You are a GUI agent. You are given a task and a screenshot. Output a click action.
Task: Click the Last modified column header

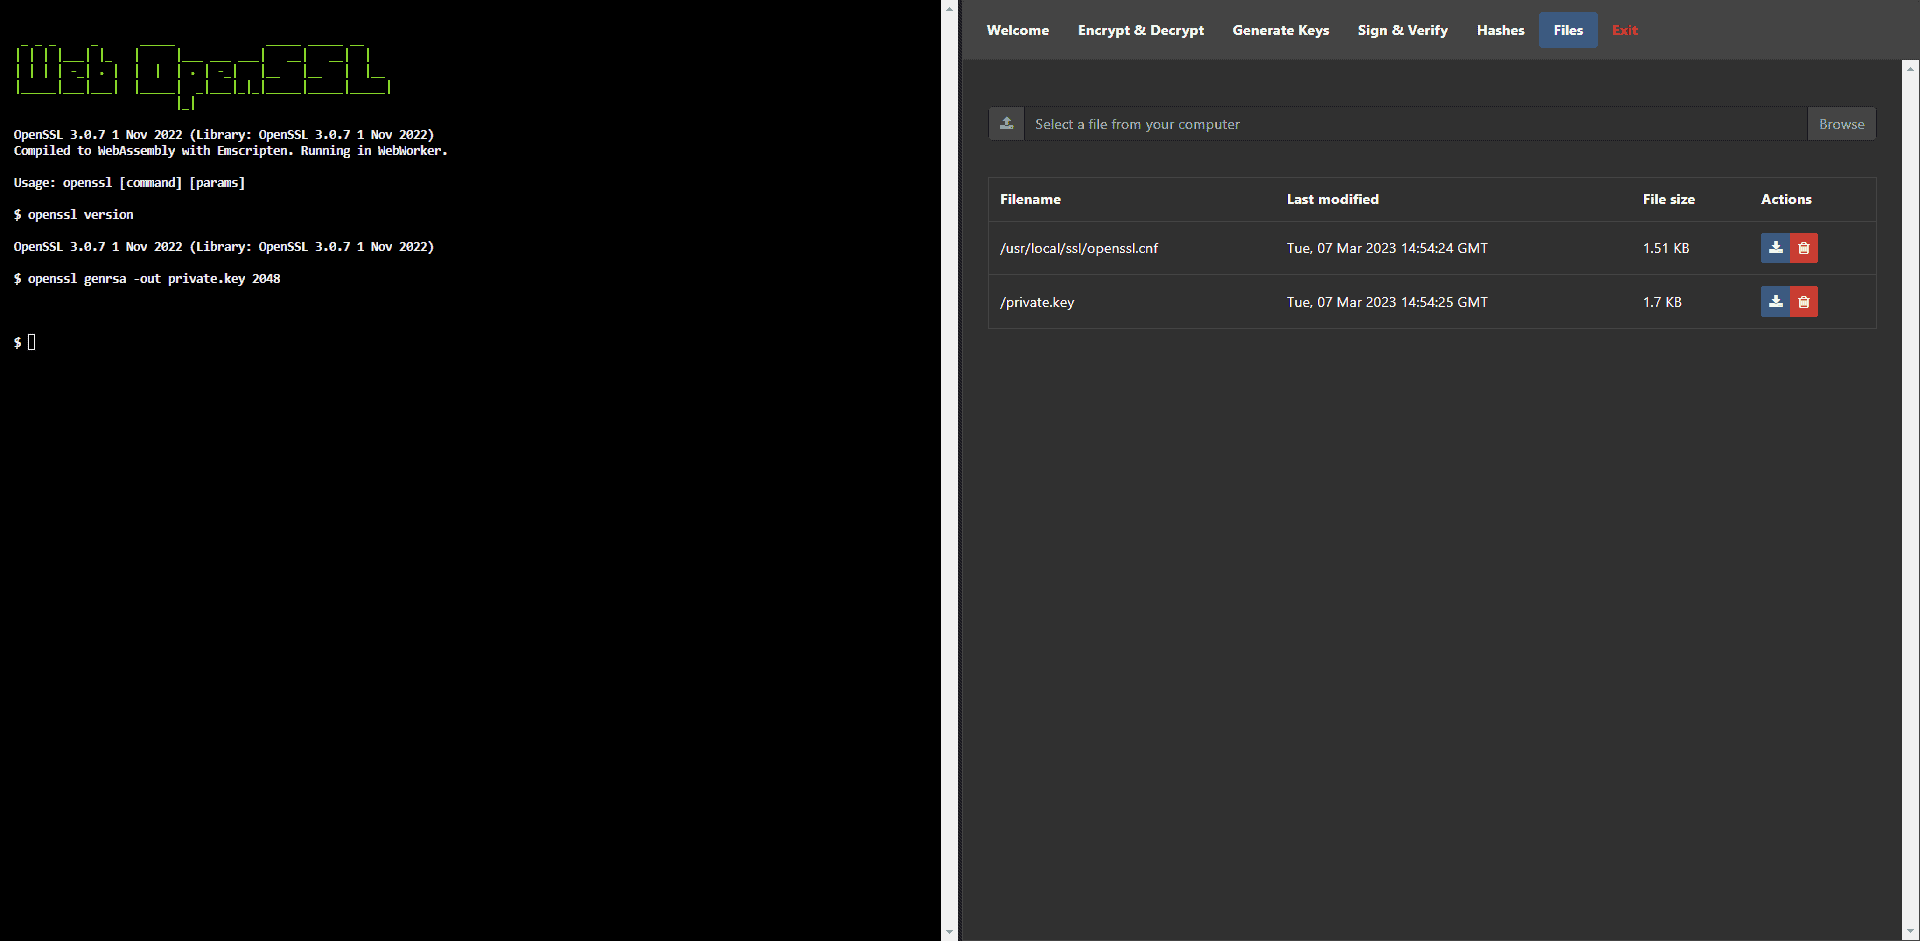pos(1333,199)
